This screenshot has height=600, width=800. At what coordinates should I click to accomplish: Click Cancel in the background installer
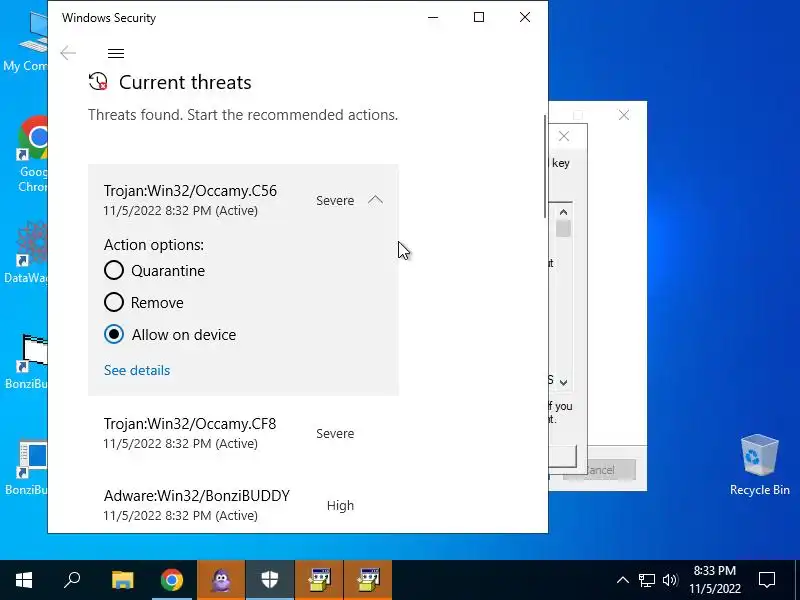[x=599, y=470]
